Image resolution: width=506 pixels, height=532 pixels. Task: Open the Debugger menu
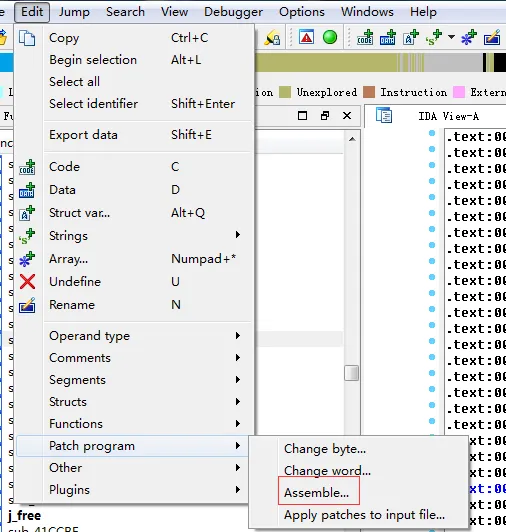[233, 12]
